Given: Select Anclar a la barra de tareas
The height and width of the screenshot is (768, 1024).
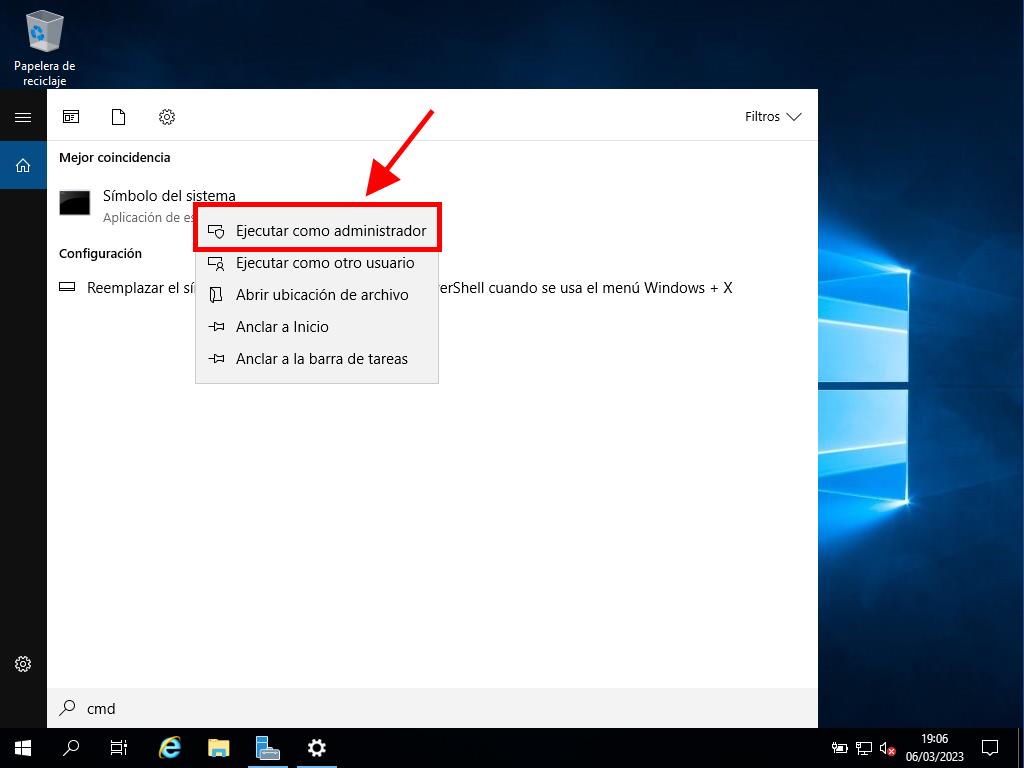Looking at the screenshot, I should coord(317,359).
